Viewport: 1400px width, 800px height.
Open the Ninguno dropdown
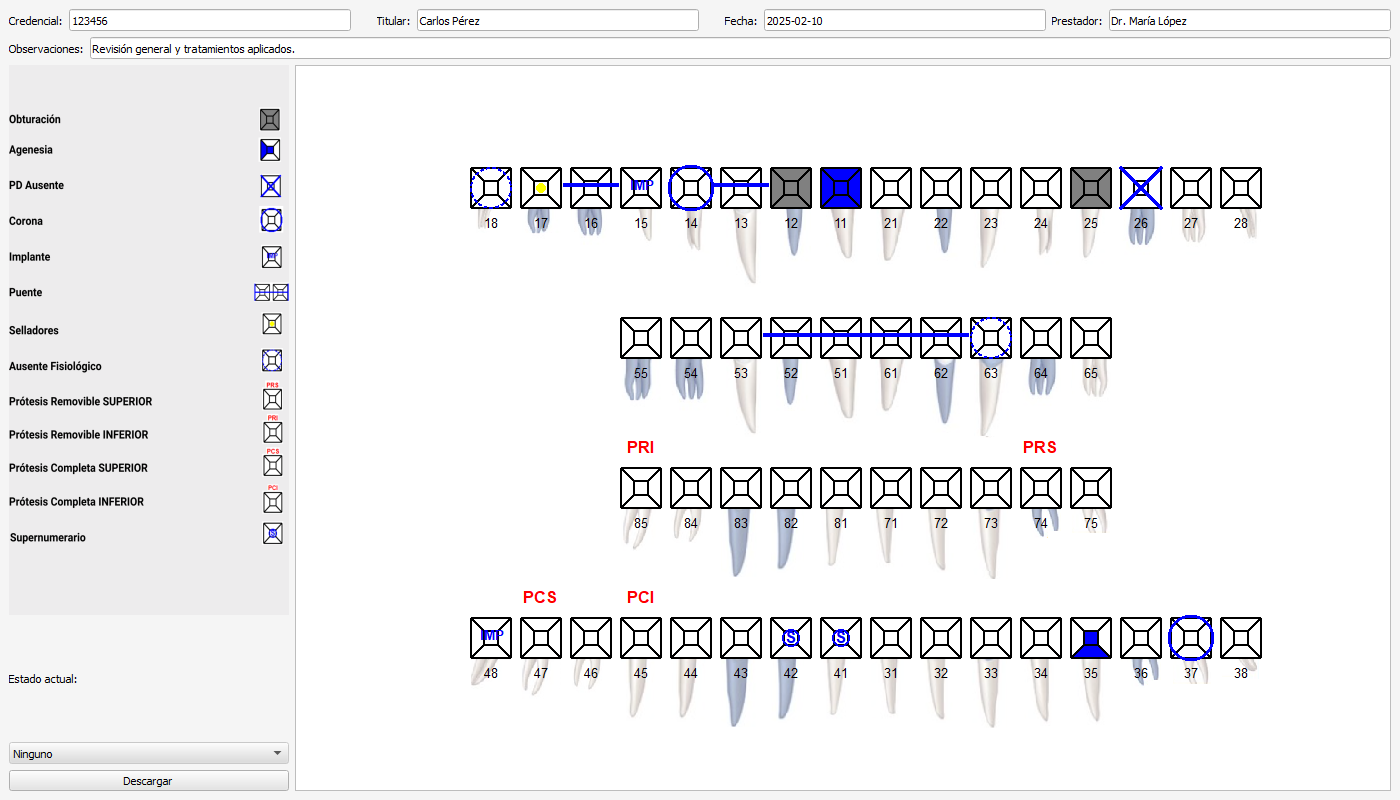(148, 754)
